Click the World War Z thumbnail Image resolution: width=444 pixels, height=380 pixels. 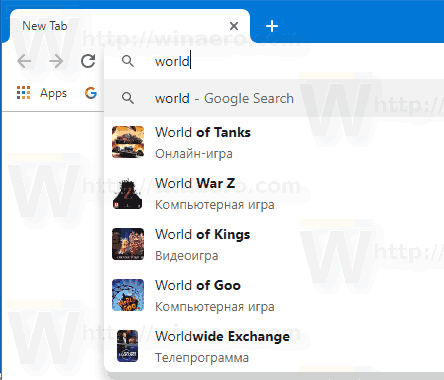tap(128, 193)
